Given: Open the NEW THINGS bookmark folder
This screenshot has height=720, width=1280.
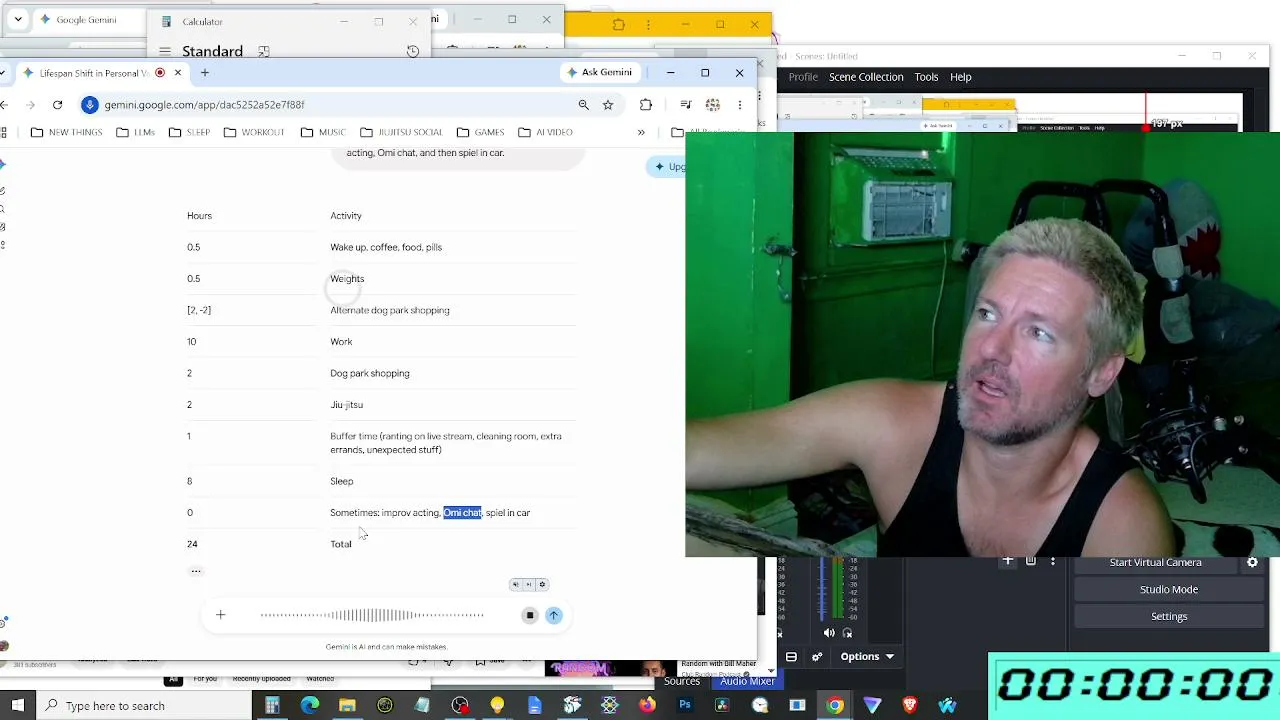Looking at the screenshot, I should pos(67,132).
